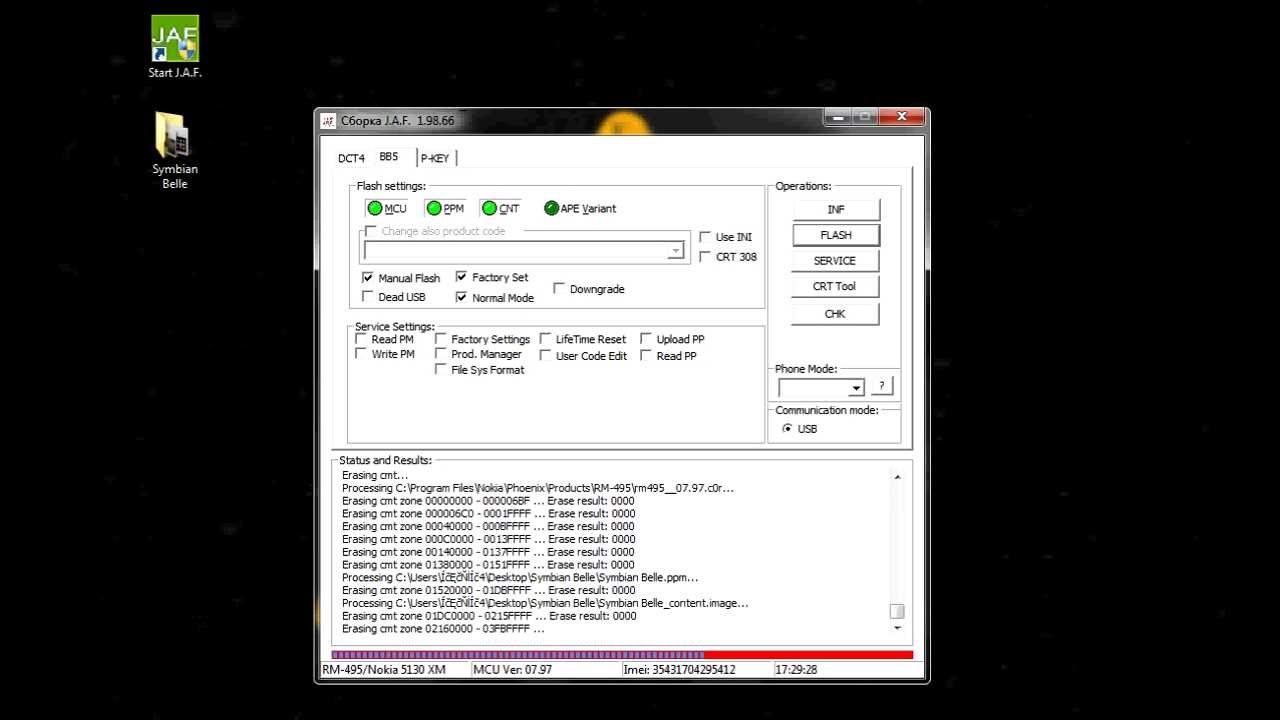Click the MCU Ver: 07.97 status field

(x=545, y=669)
